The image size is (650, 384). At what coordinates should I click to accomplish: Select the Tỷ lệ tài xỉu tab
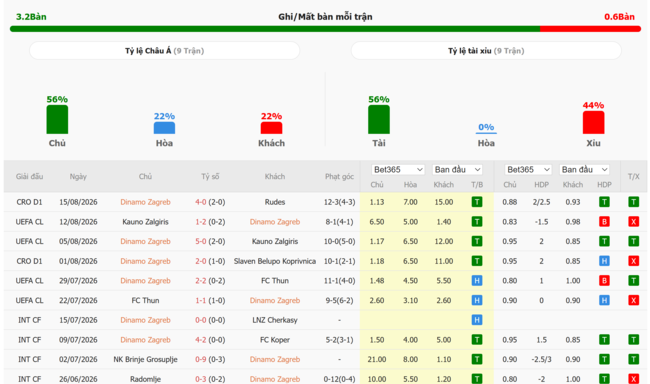(x=486, y=51)
